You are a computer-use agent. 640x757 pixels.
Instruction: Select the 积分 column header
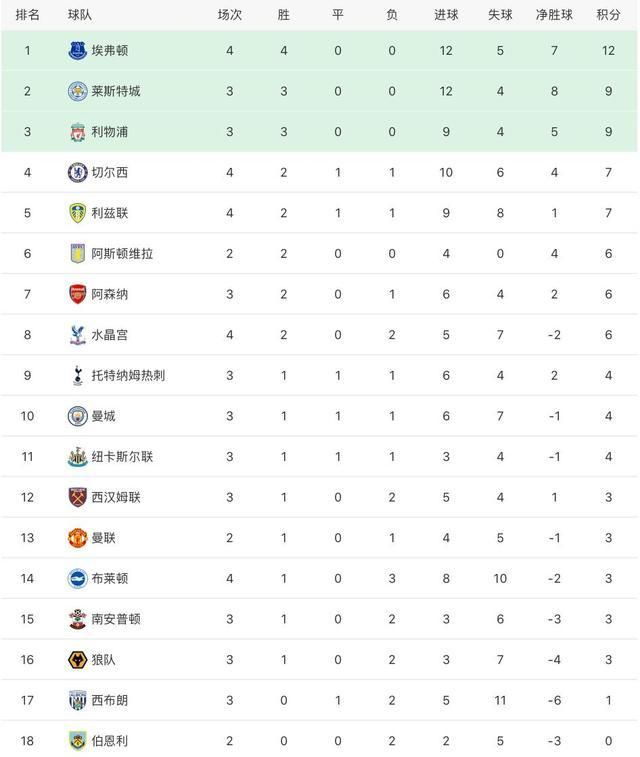[x=608, y=15]
